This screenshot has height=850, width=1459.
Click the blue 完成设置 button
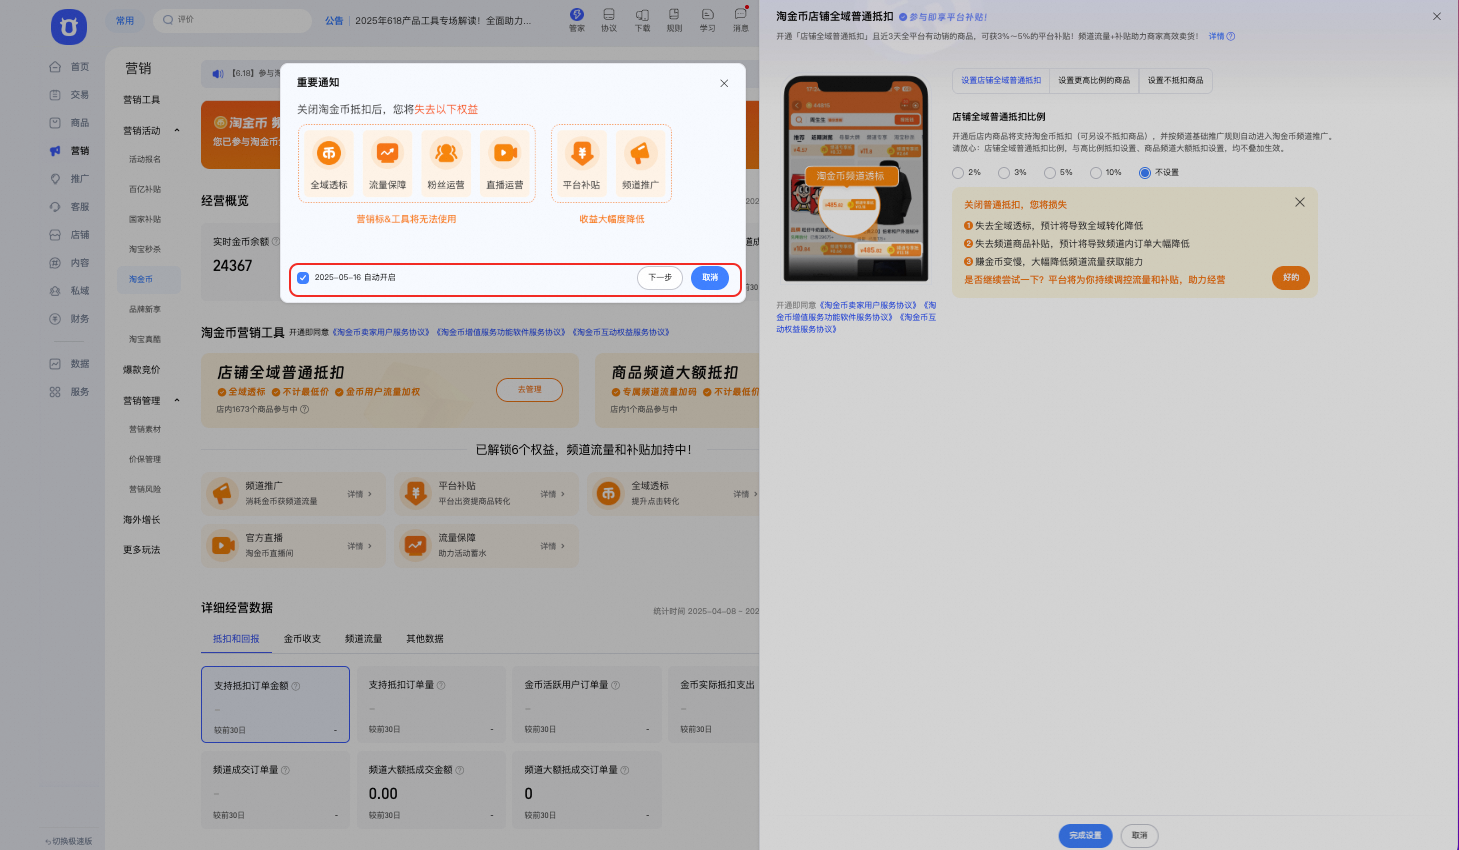[1085, 835]
